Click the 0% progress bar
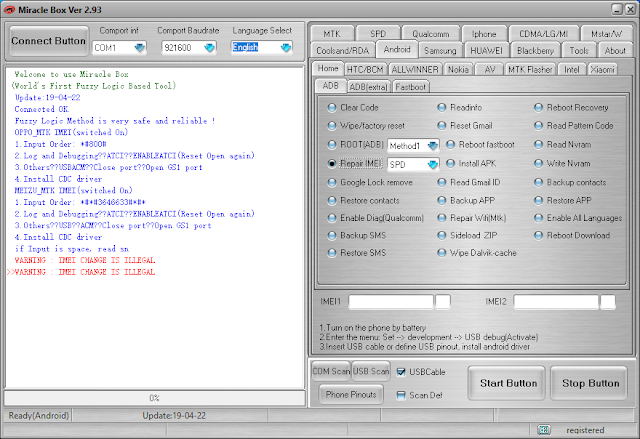This screenshot has height=439, width=640. tap(154, 398)
